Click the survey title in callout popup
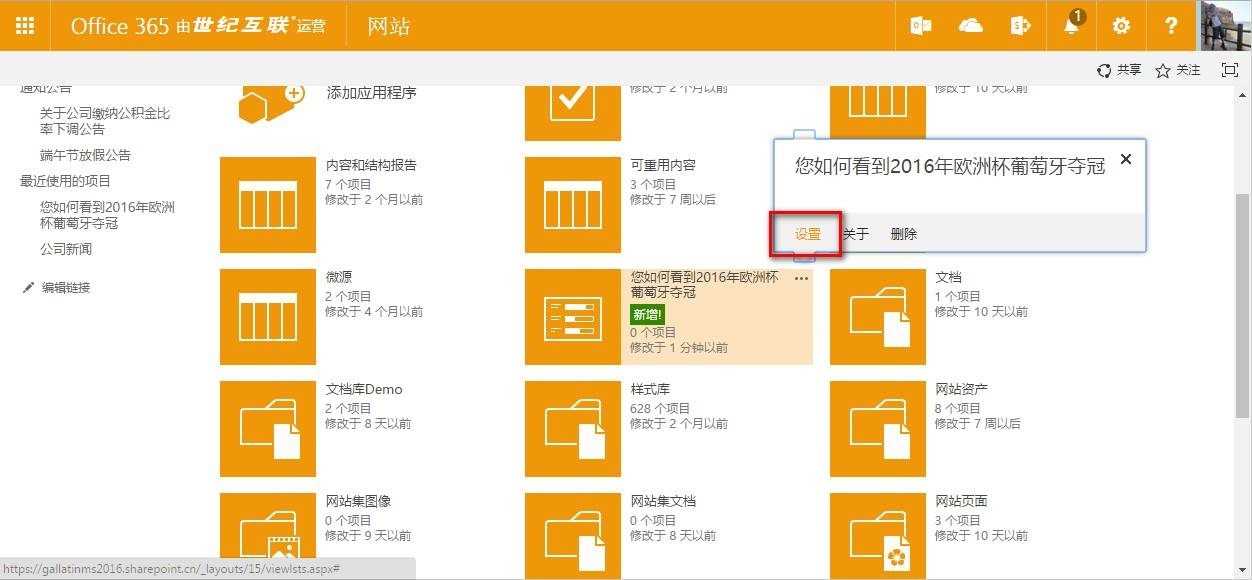1252x580 pixels. 950,167
